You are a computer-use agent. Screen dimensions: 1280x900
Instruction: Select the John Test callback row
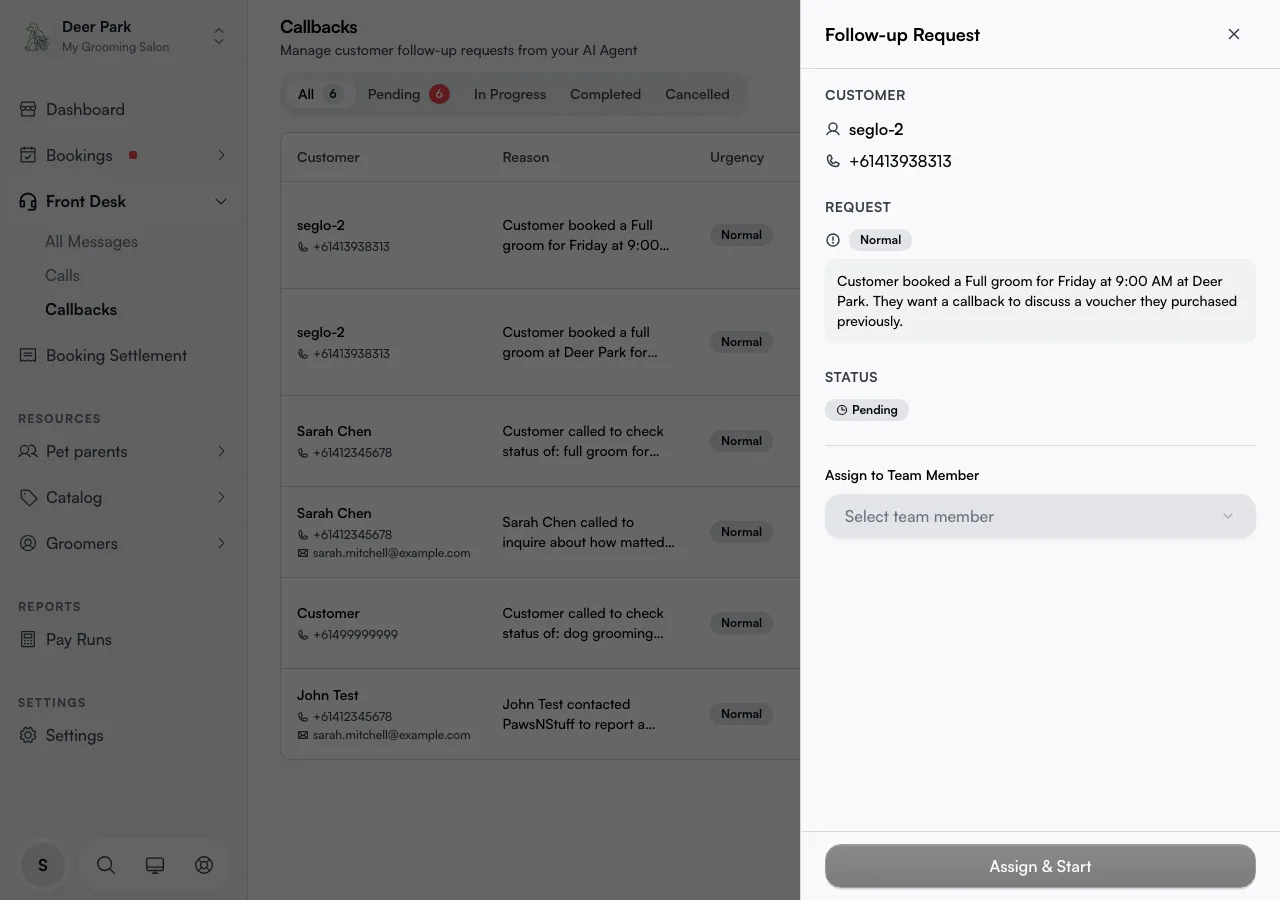pos(540,714)
